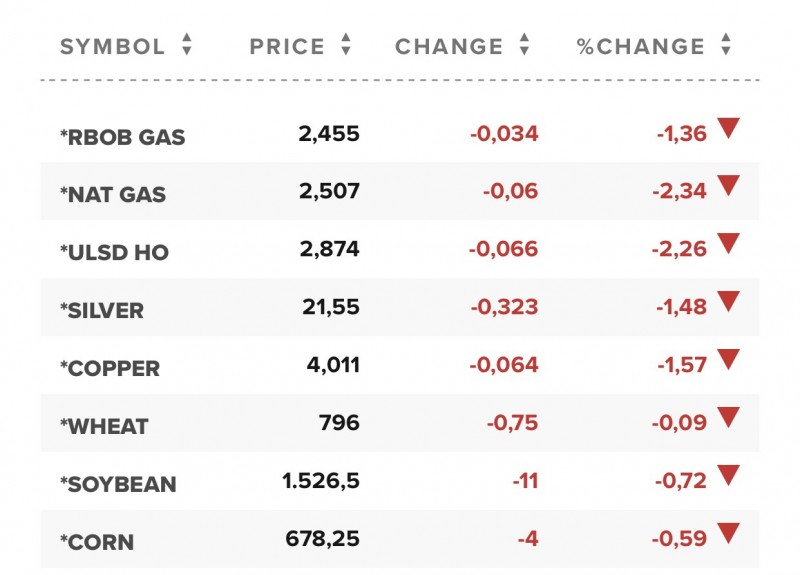
Task: Click red down triangle in RBOB GAS row
Action: [728, 127]
